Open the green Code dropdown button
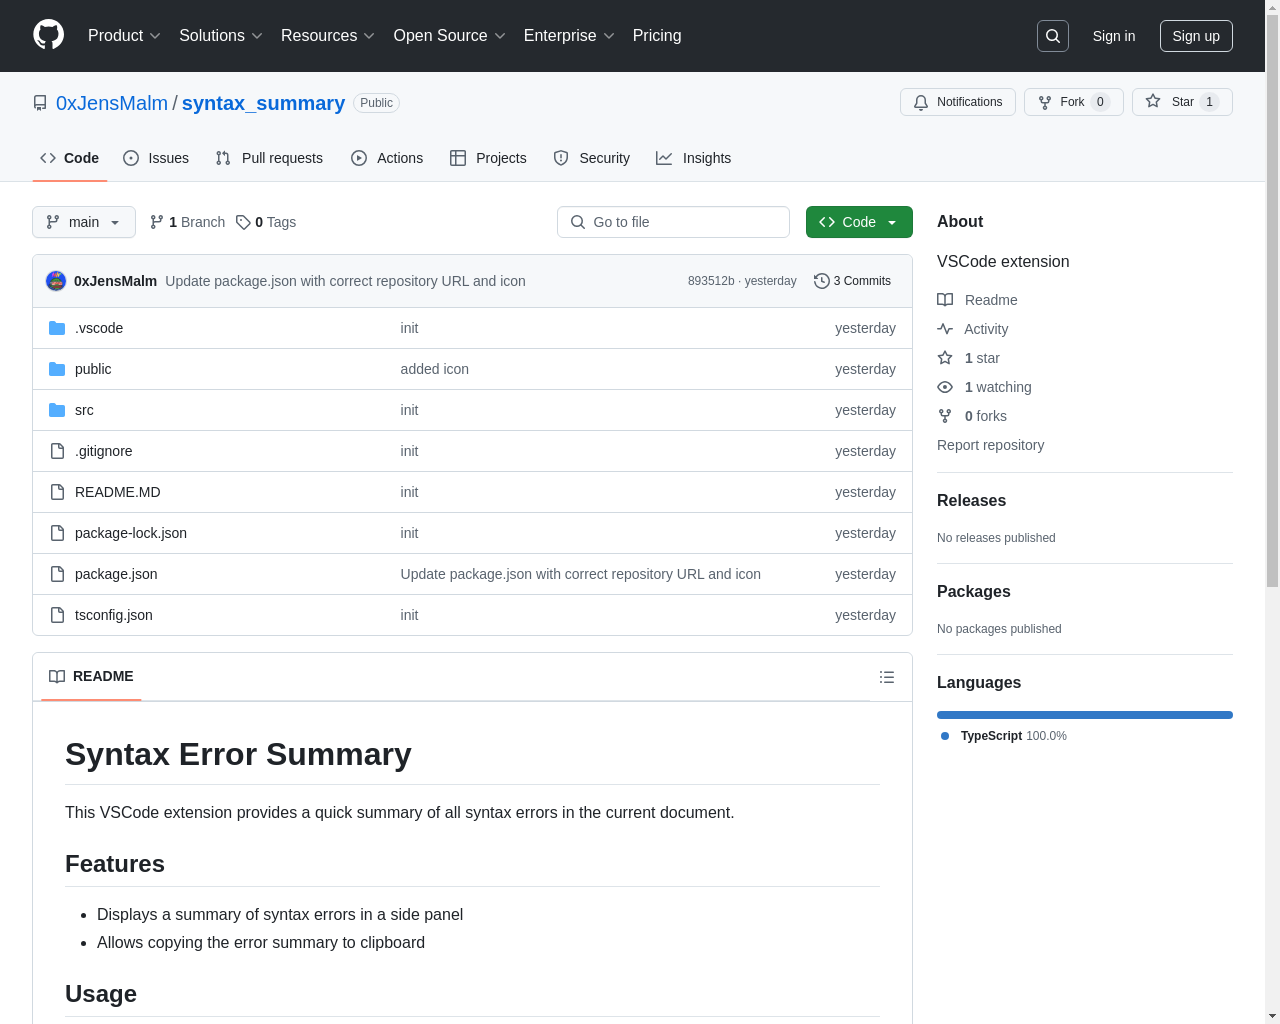Viewport: 1280px width, 1024px height. tap(859, 222)
